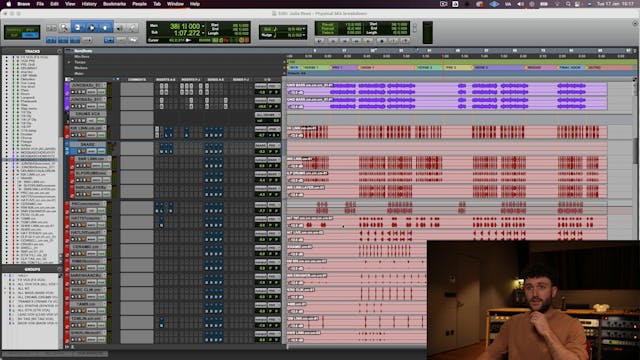Expand the Tempo ruler

point(69,62)
